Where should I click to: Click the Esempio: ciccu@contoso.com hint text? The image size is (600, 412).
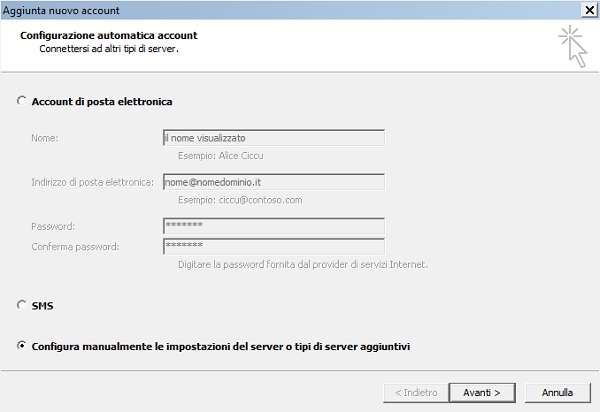pos(240,200)
